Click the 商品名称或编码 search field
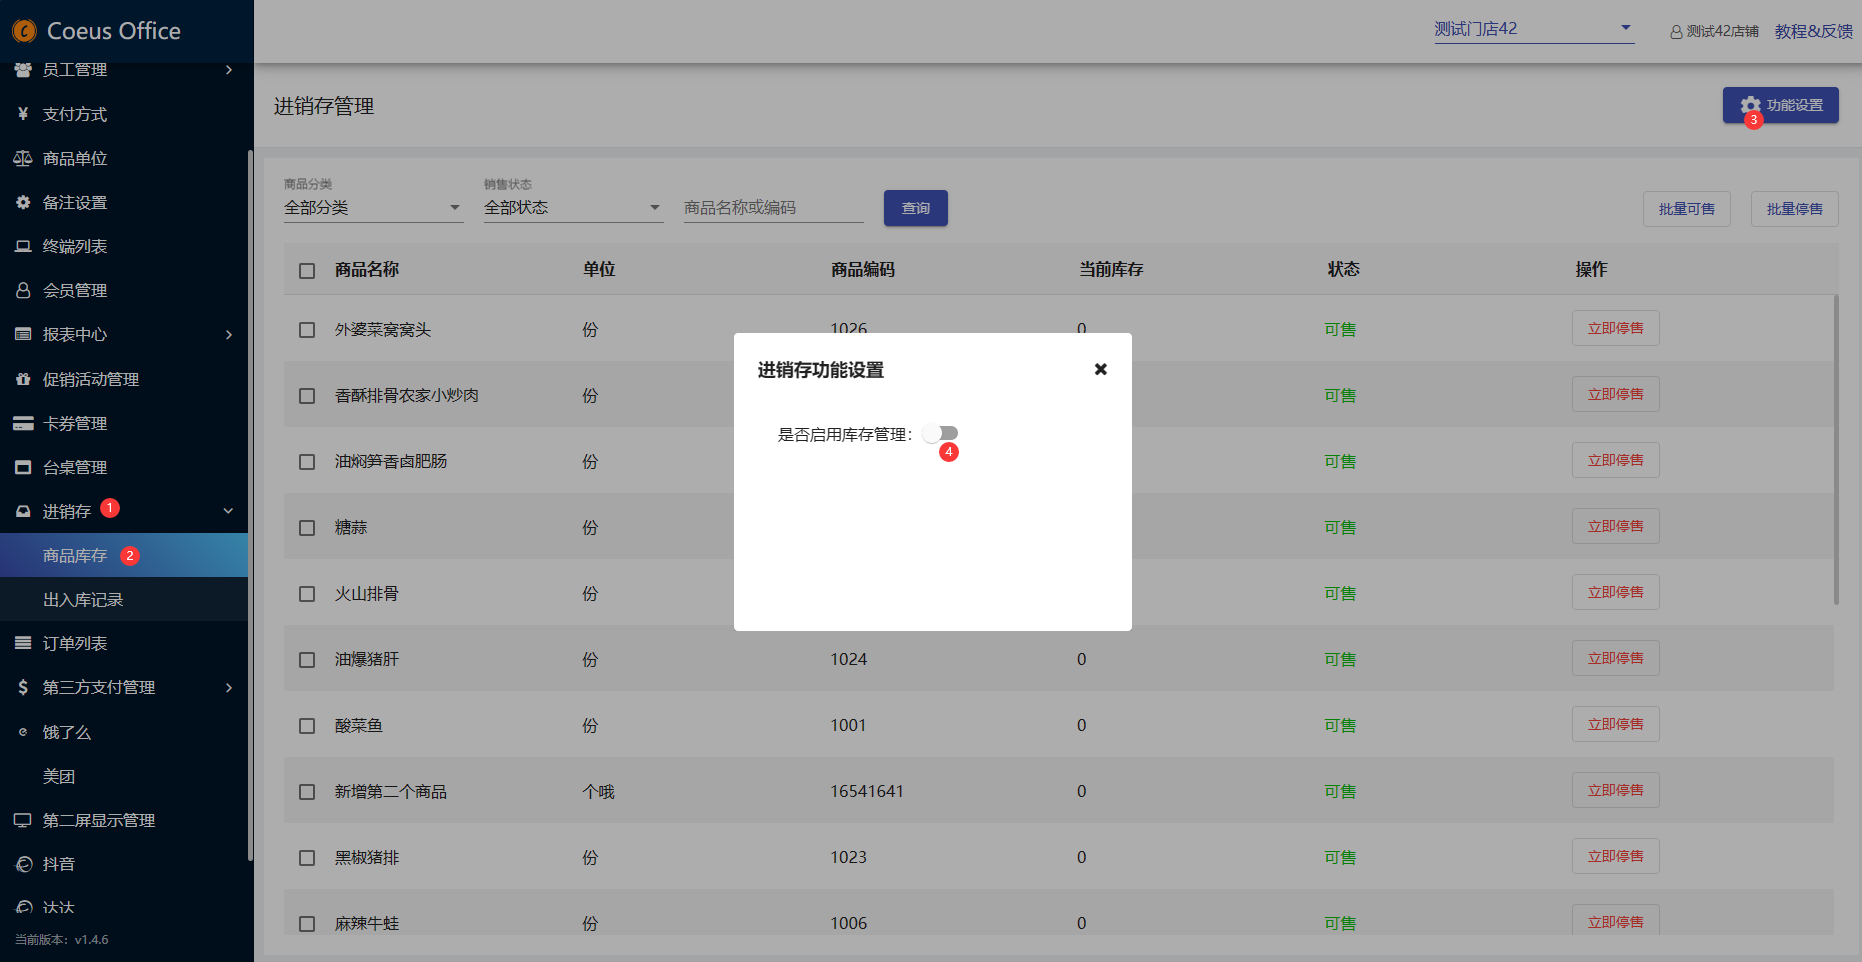The width and height of the screenshot is (1862, 962). click(x=773, y=207)
